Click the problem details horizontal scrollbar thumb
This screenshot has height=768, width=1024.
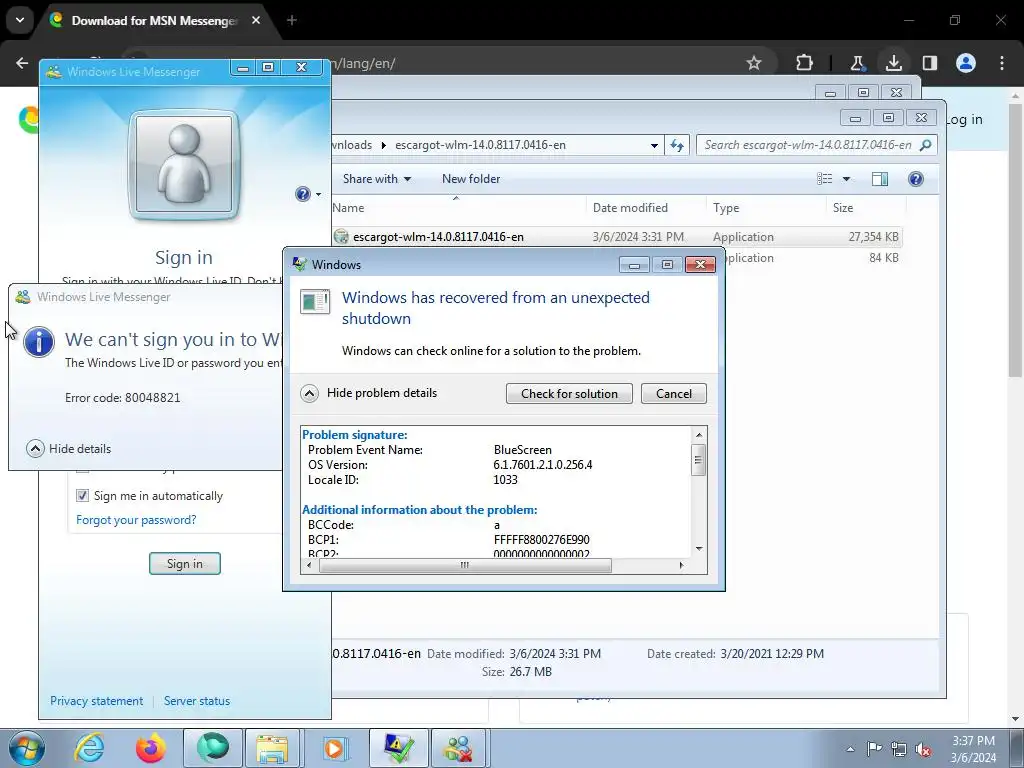point(465,566)
